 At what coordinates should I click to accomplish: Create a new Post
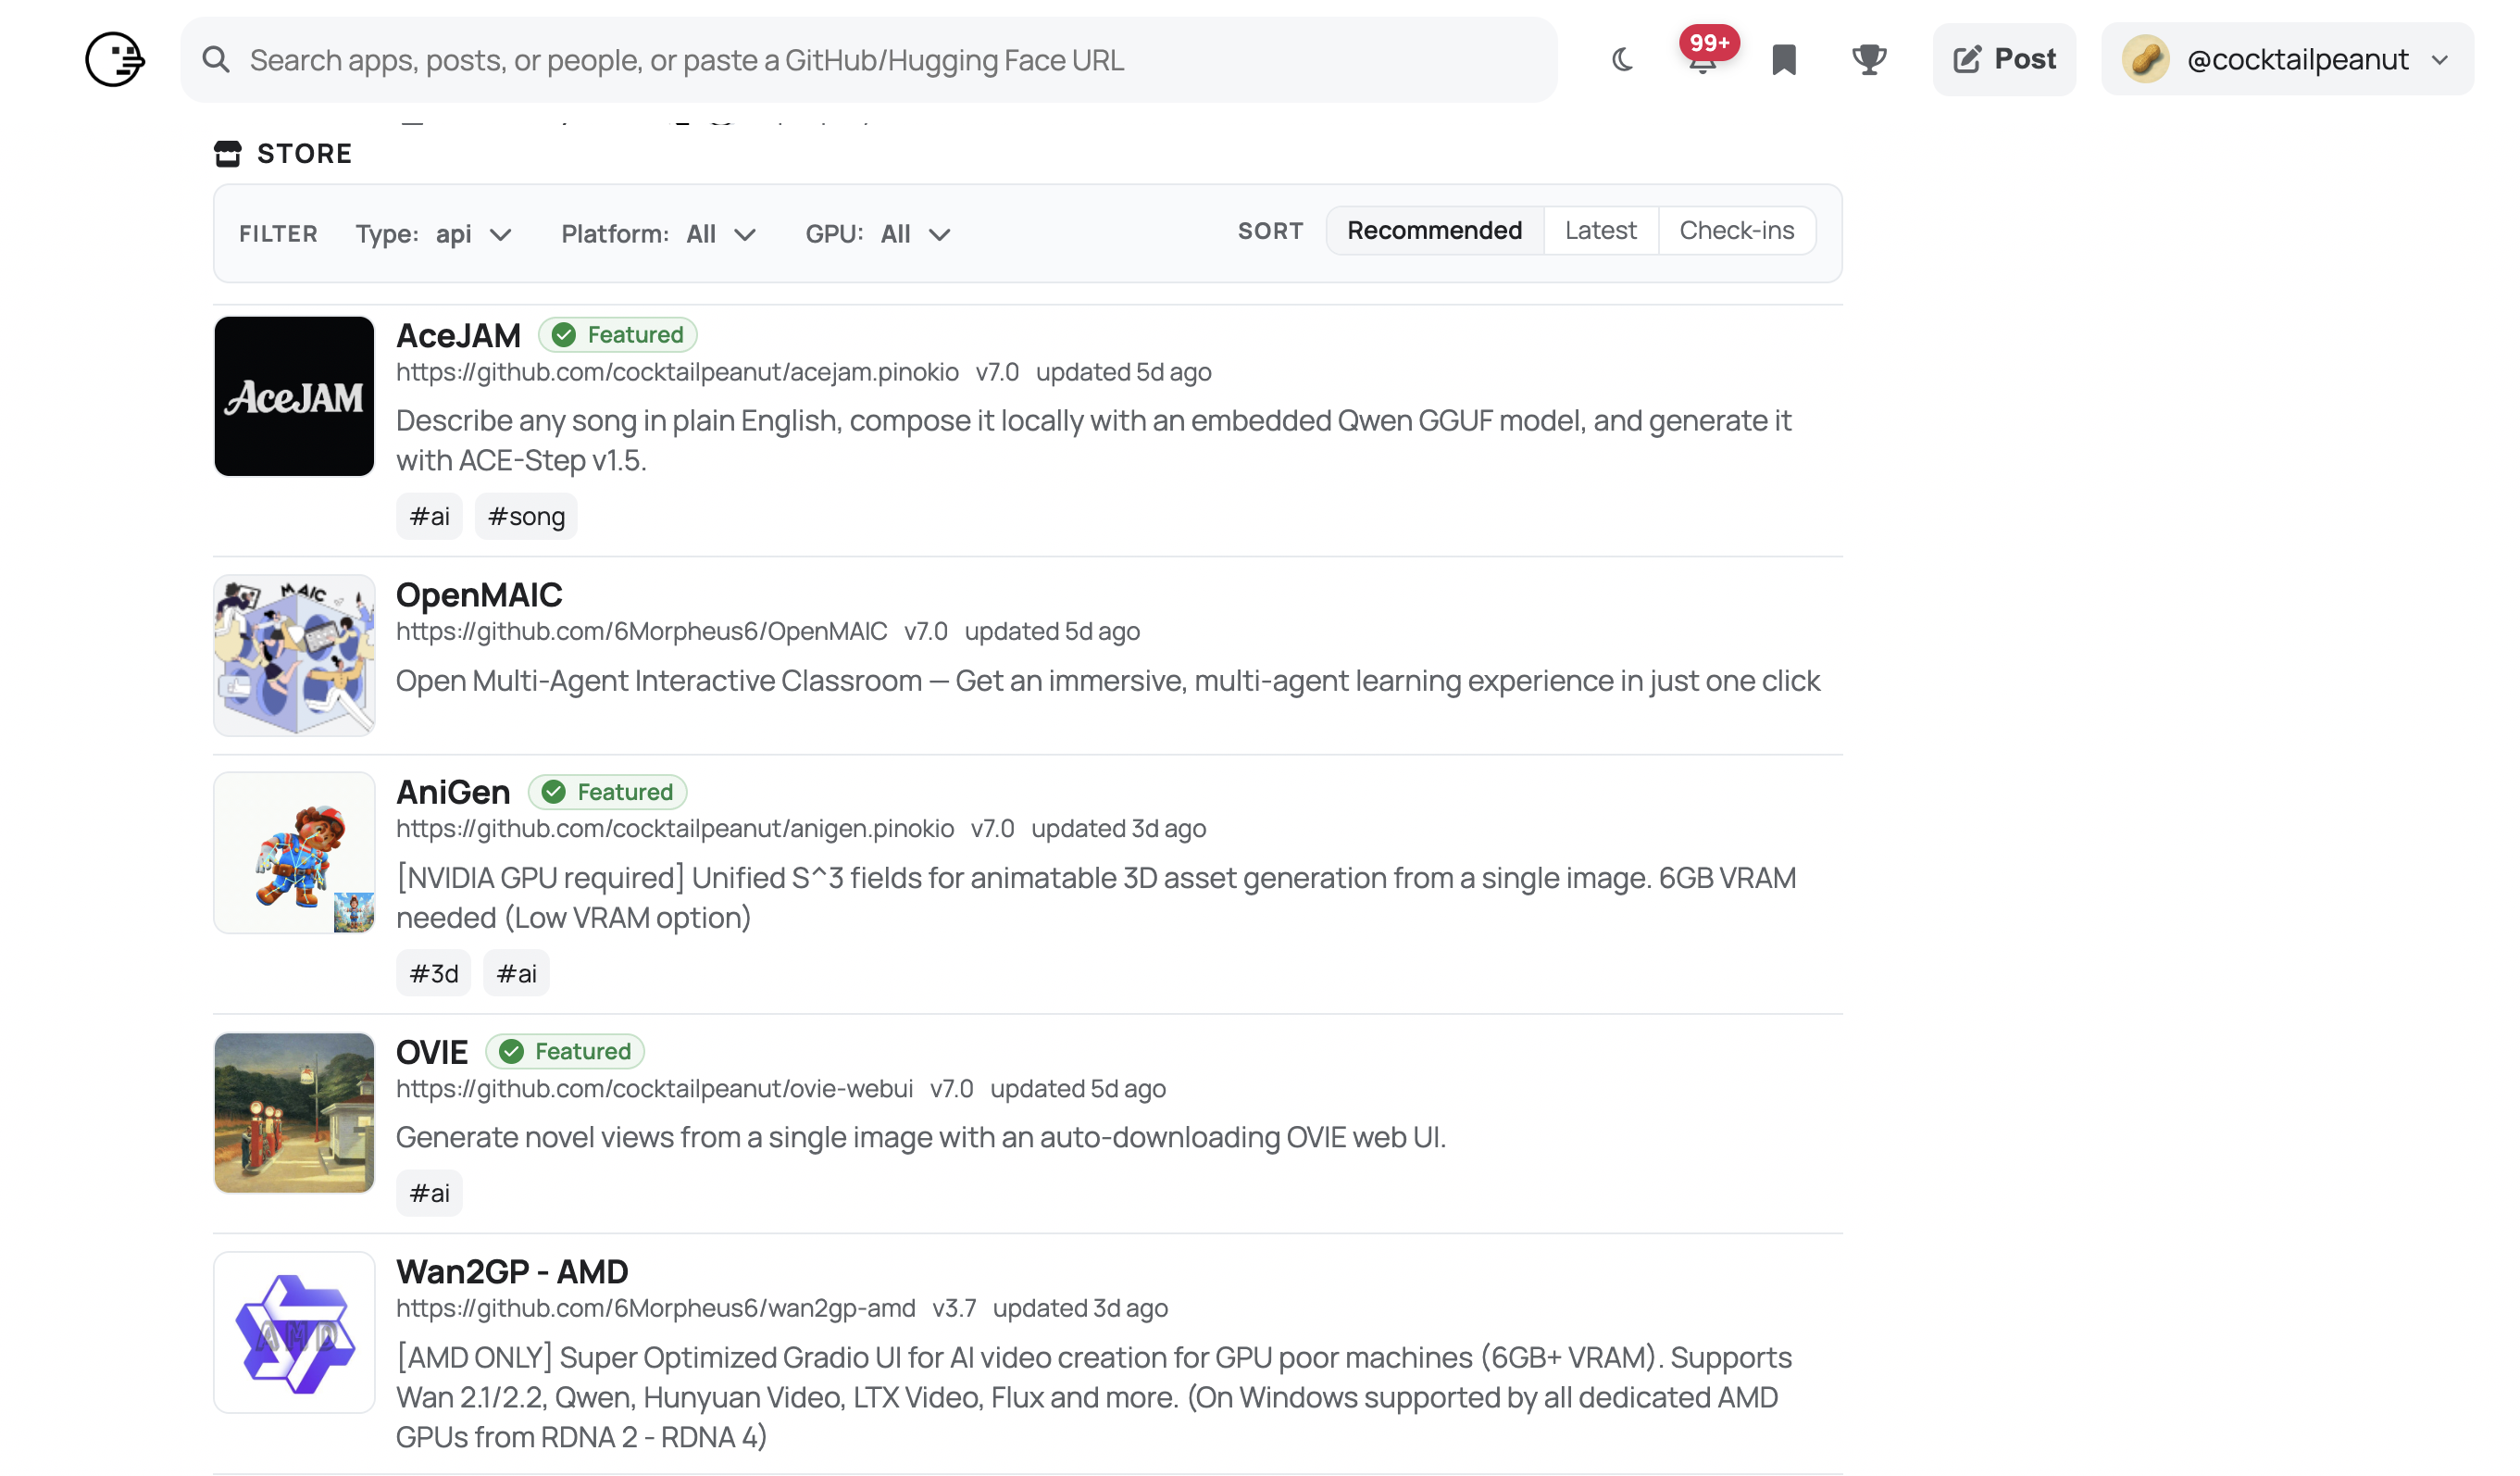click(2003, 59)
